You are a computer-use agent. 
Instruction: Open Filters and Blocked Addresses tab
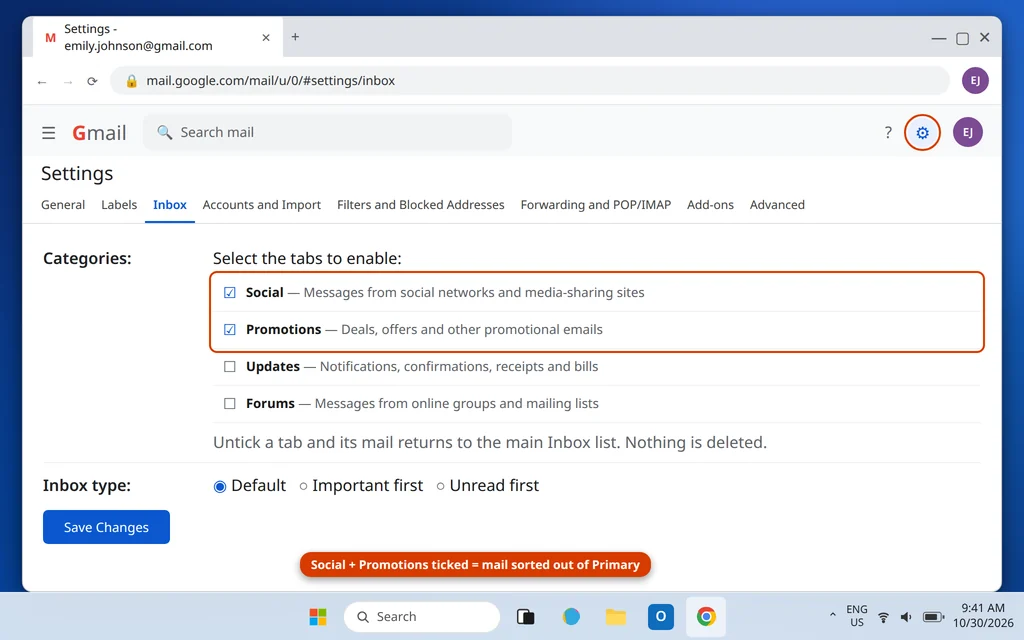[x=421, y=205]
